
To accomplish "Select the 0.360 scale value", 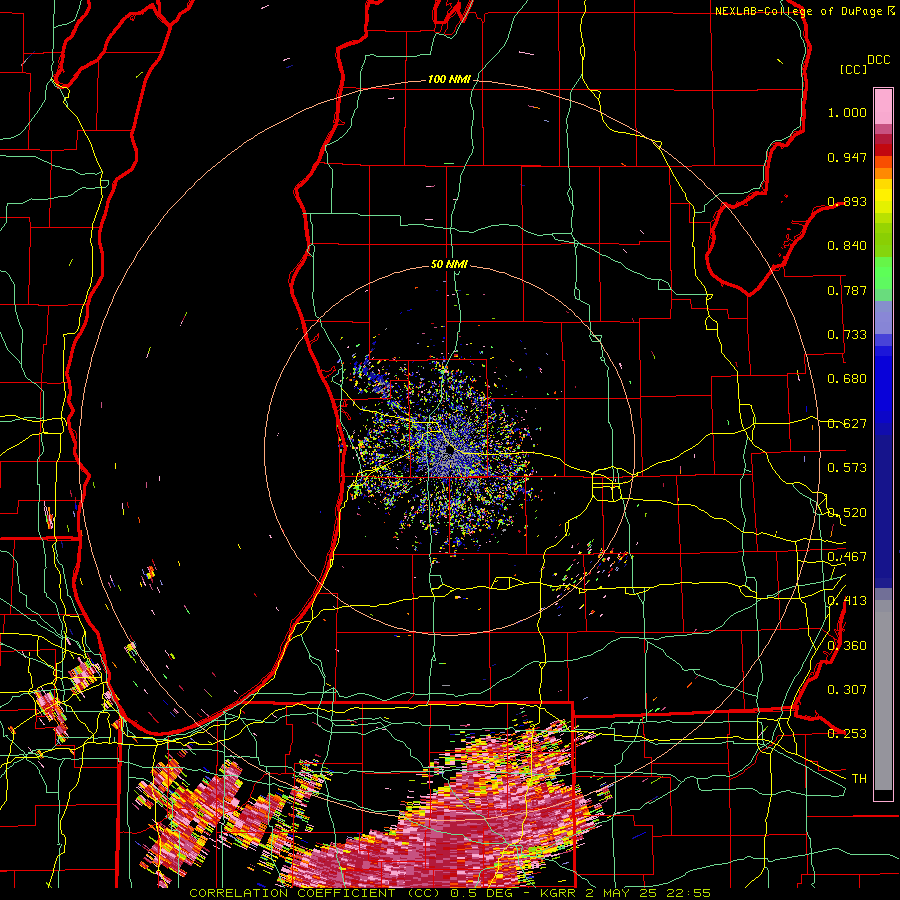I will coord(847,646).
